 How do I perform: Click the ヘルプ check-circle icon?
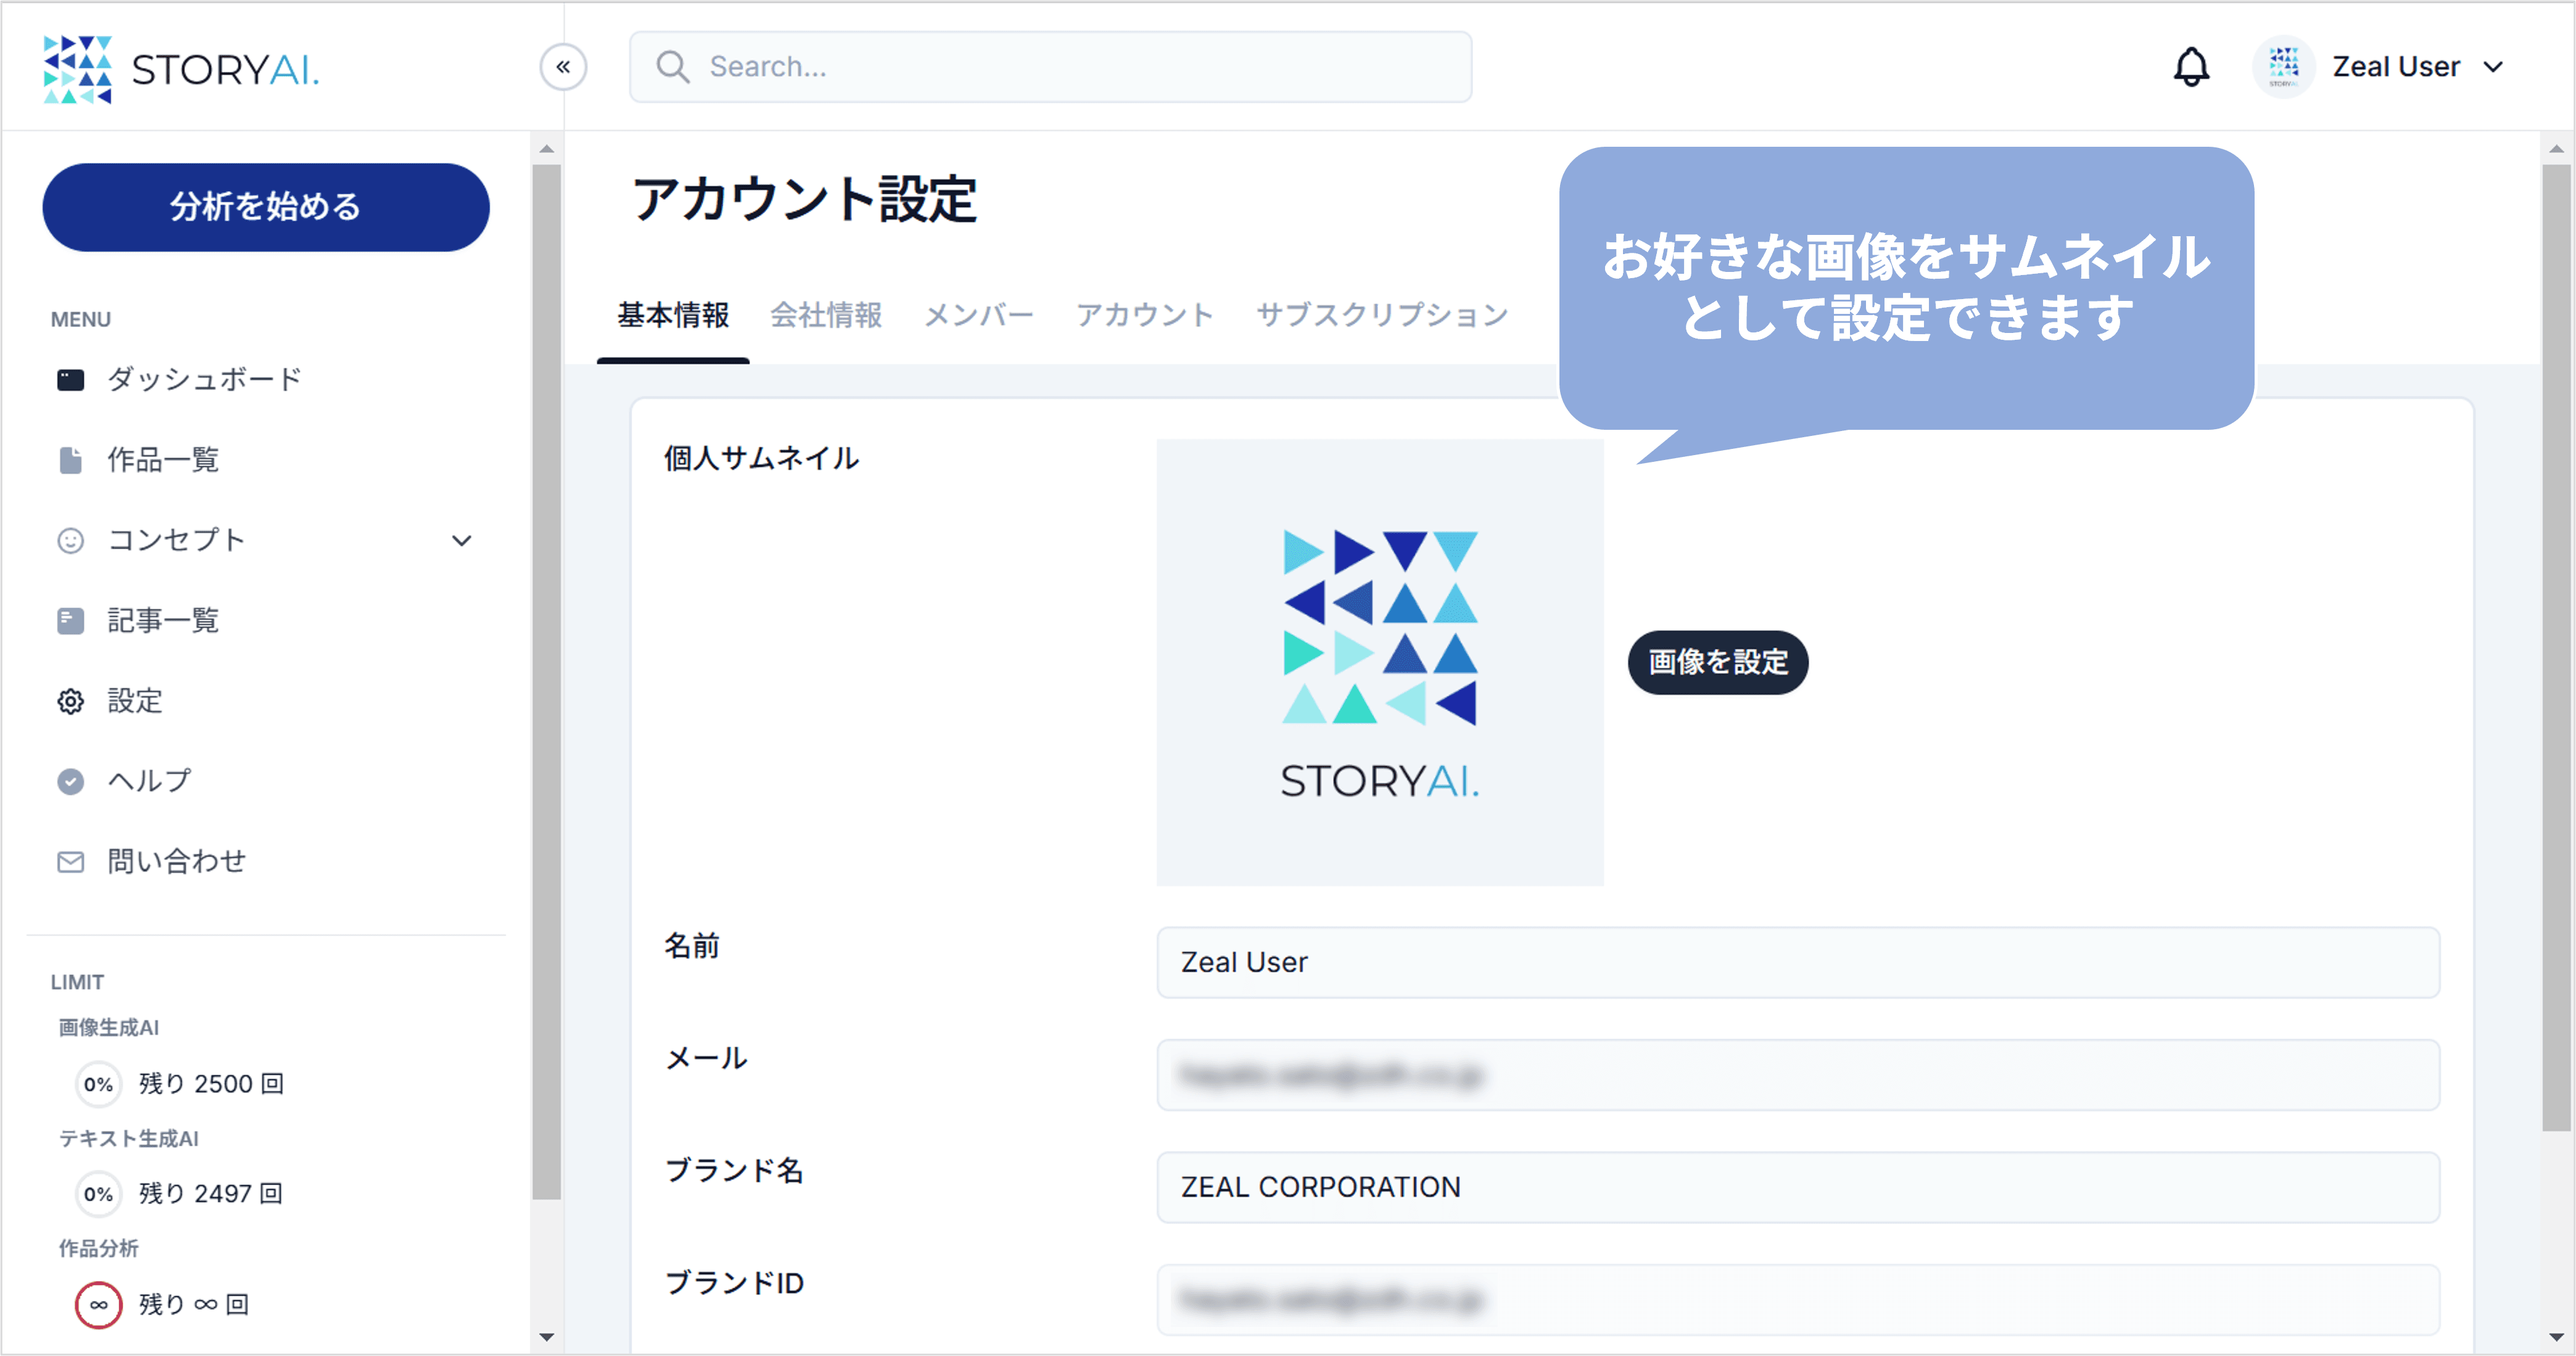[70, 781]
